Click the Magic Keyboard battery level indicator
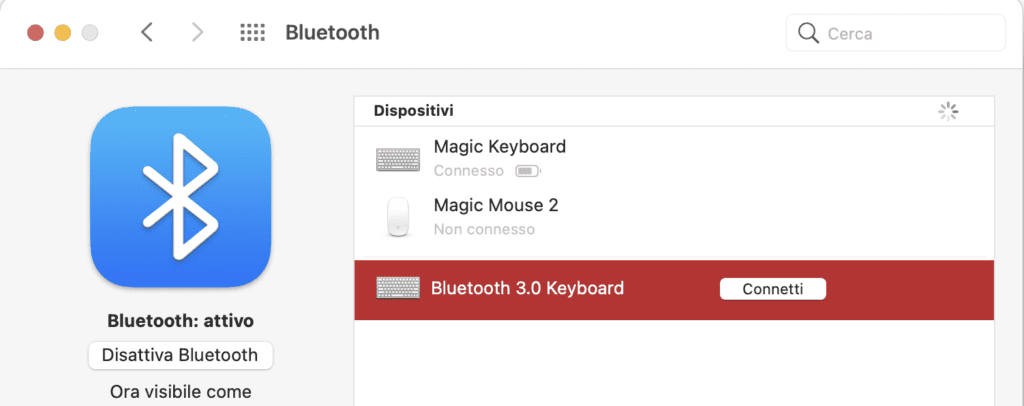Screen dimensions: 1024x406 [x=528, y=172]
